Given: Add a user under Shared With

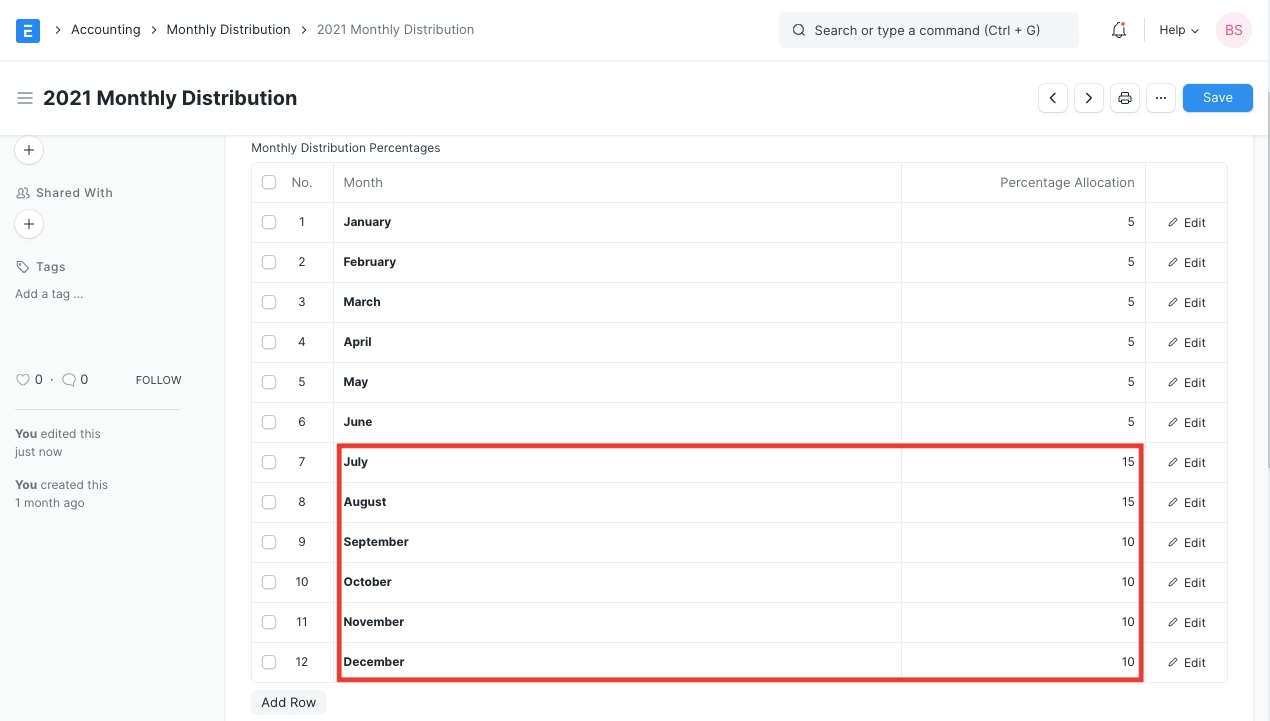Looking at the screenshot, I should [x=29, y=224].
